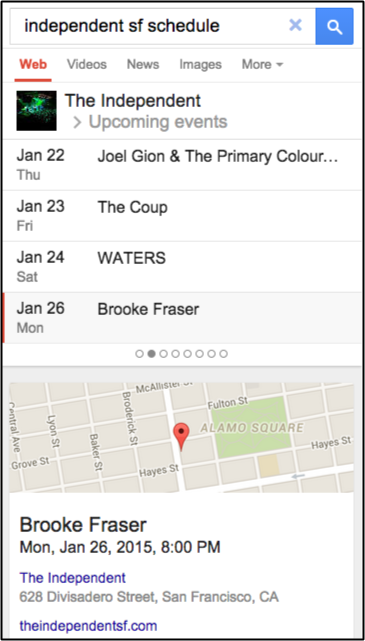Click inside the search input field
This screenshot has height=641, width=365.
[x=153, y=26]
